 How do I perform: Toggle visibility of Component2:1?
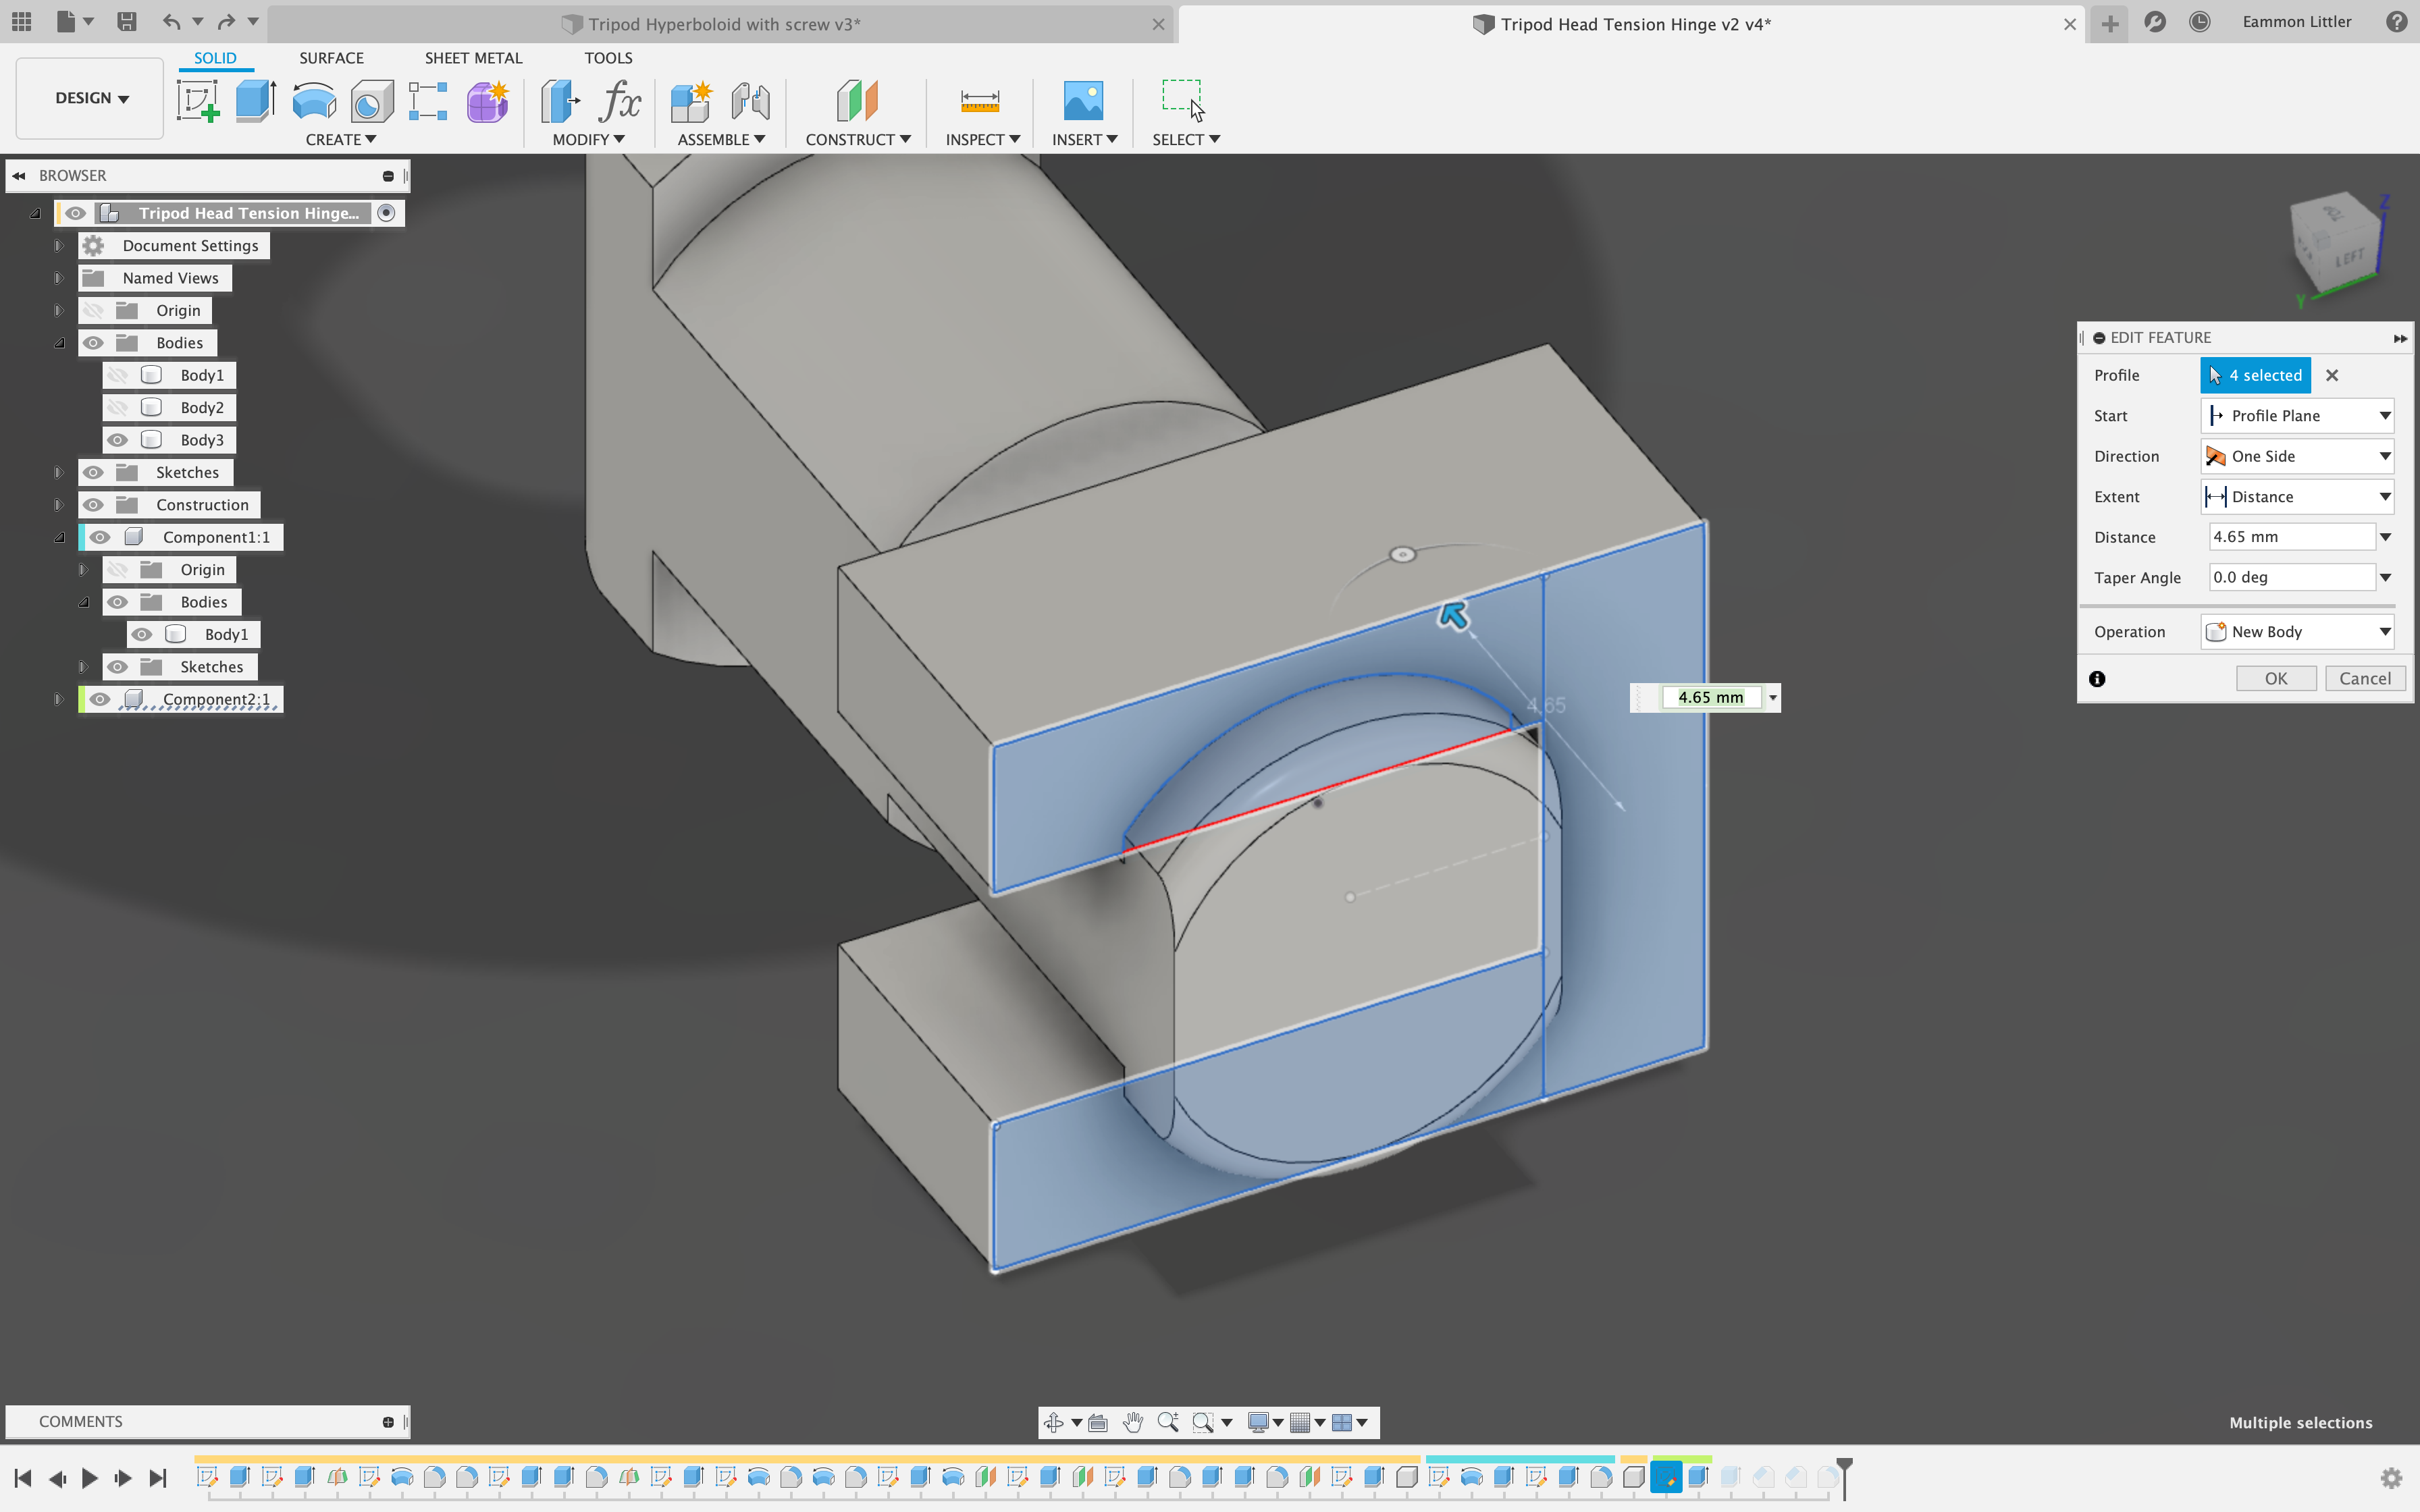(x=100, y=699)
